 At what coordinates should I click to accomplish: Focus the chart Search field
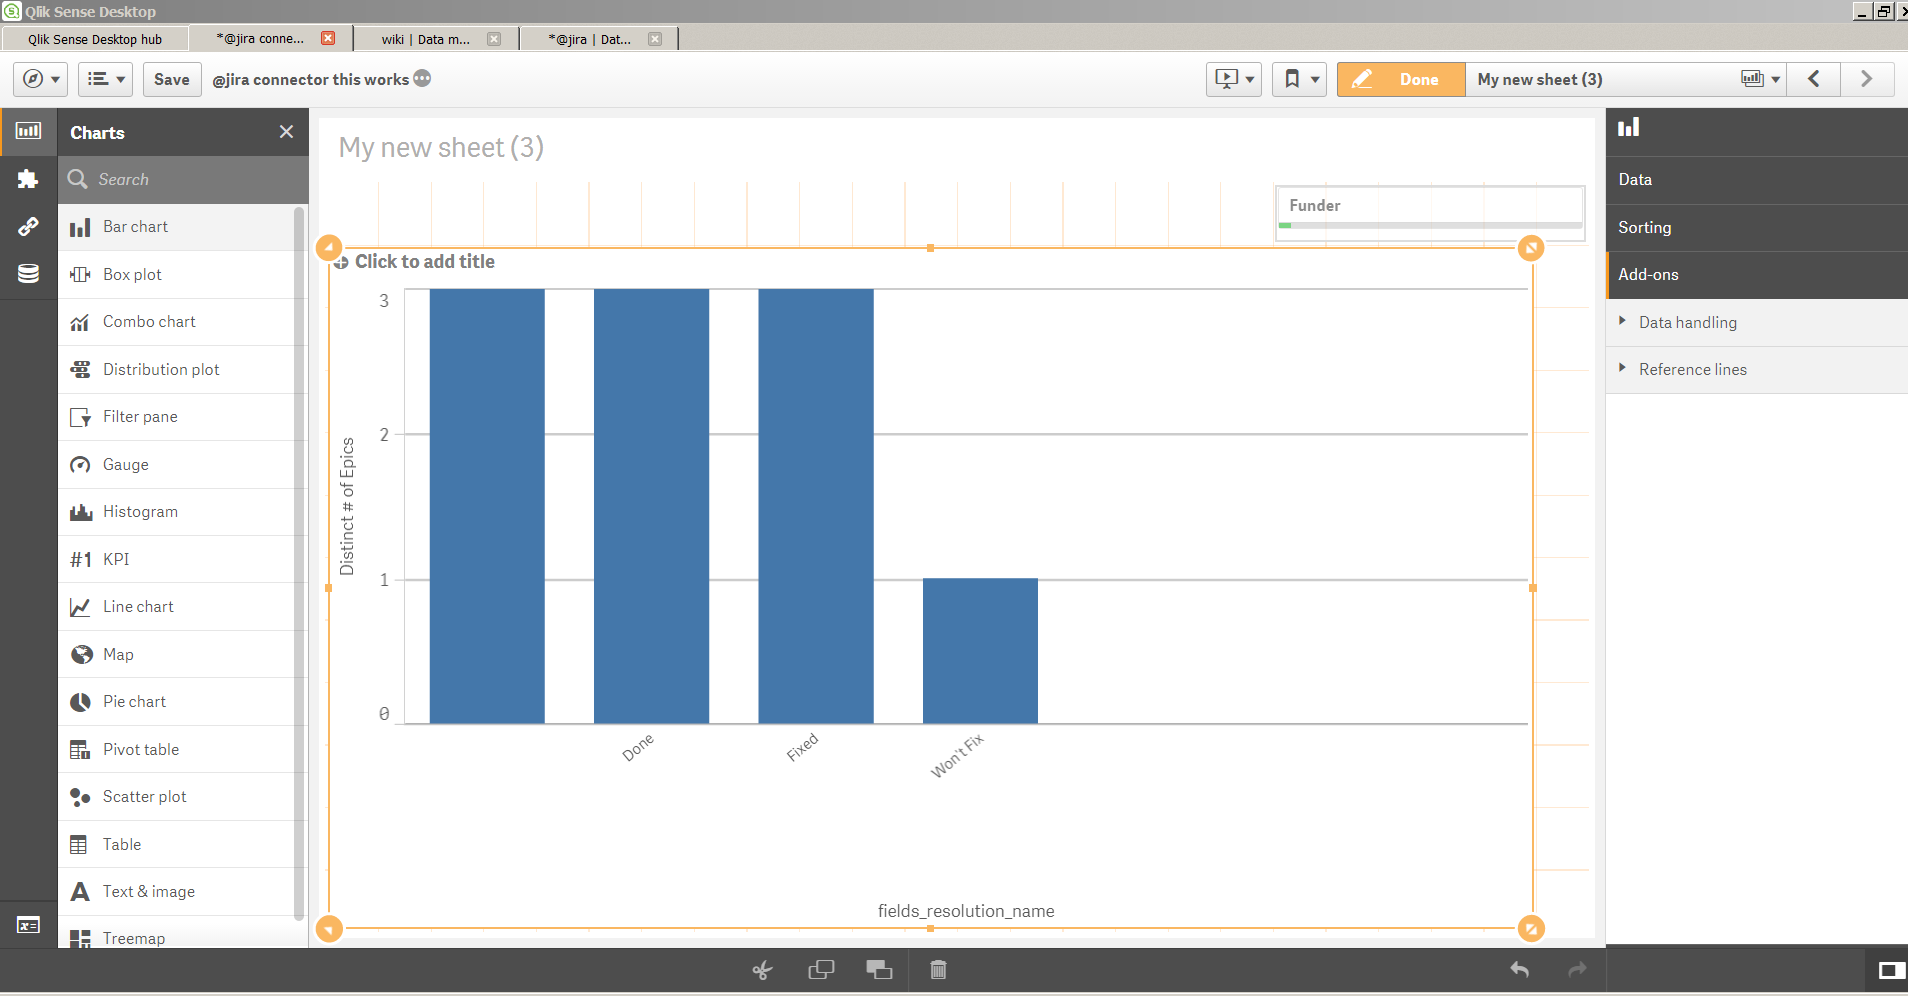[x=183, y=180]
